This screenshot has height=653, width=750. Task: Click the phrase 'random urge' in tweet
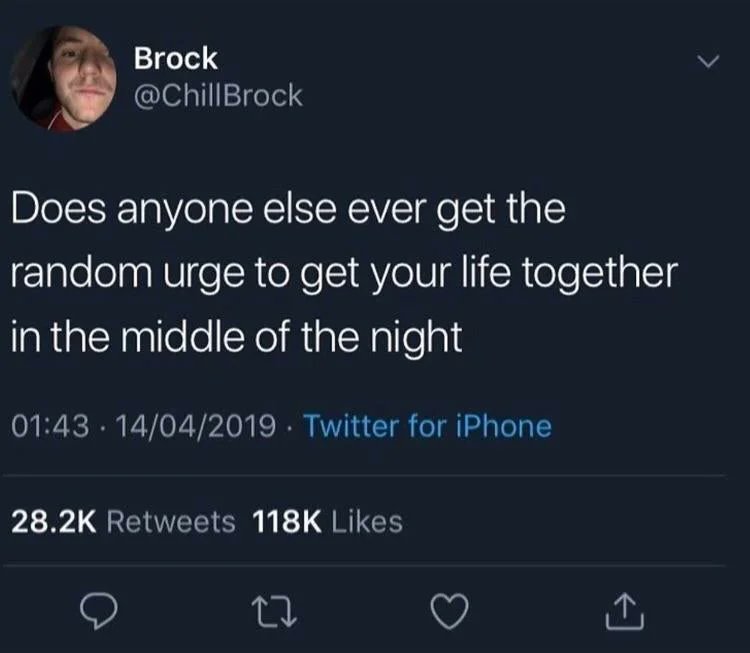pyautogui.click(x=128, y=274)
